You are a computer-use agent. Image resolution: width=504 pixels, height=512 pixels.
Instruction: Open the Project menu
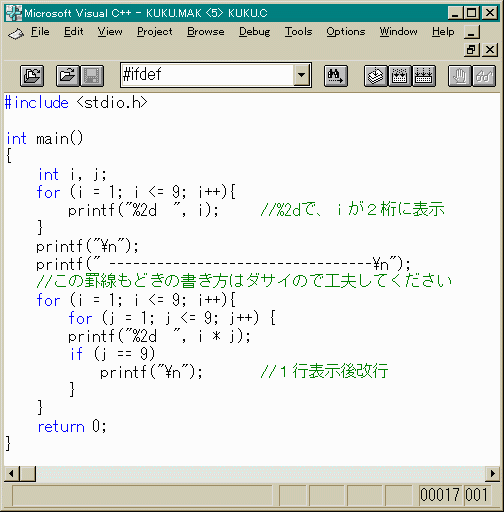click(x=155, y=32)
